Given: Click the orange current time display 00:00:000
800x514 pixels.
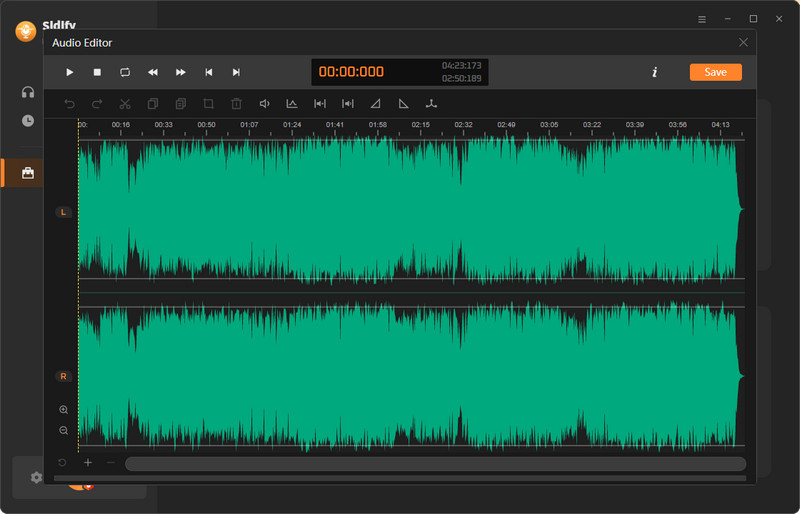Looking at the screenshot, I should [351, 71].
